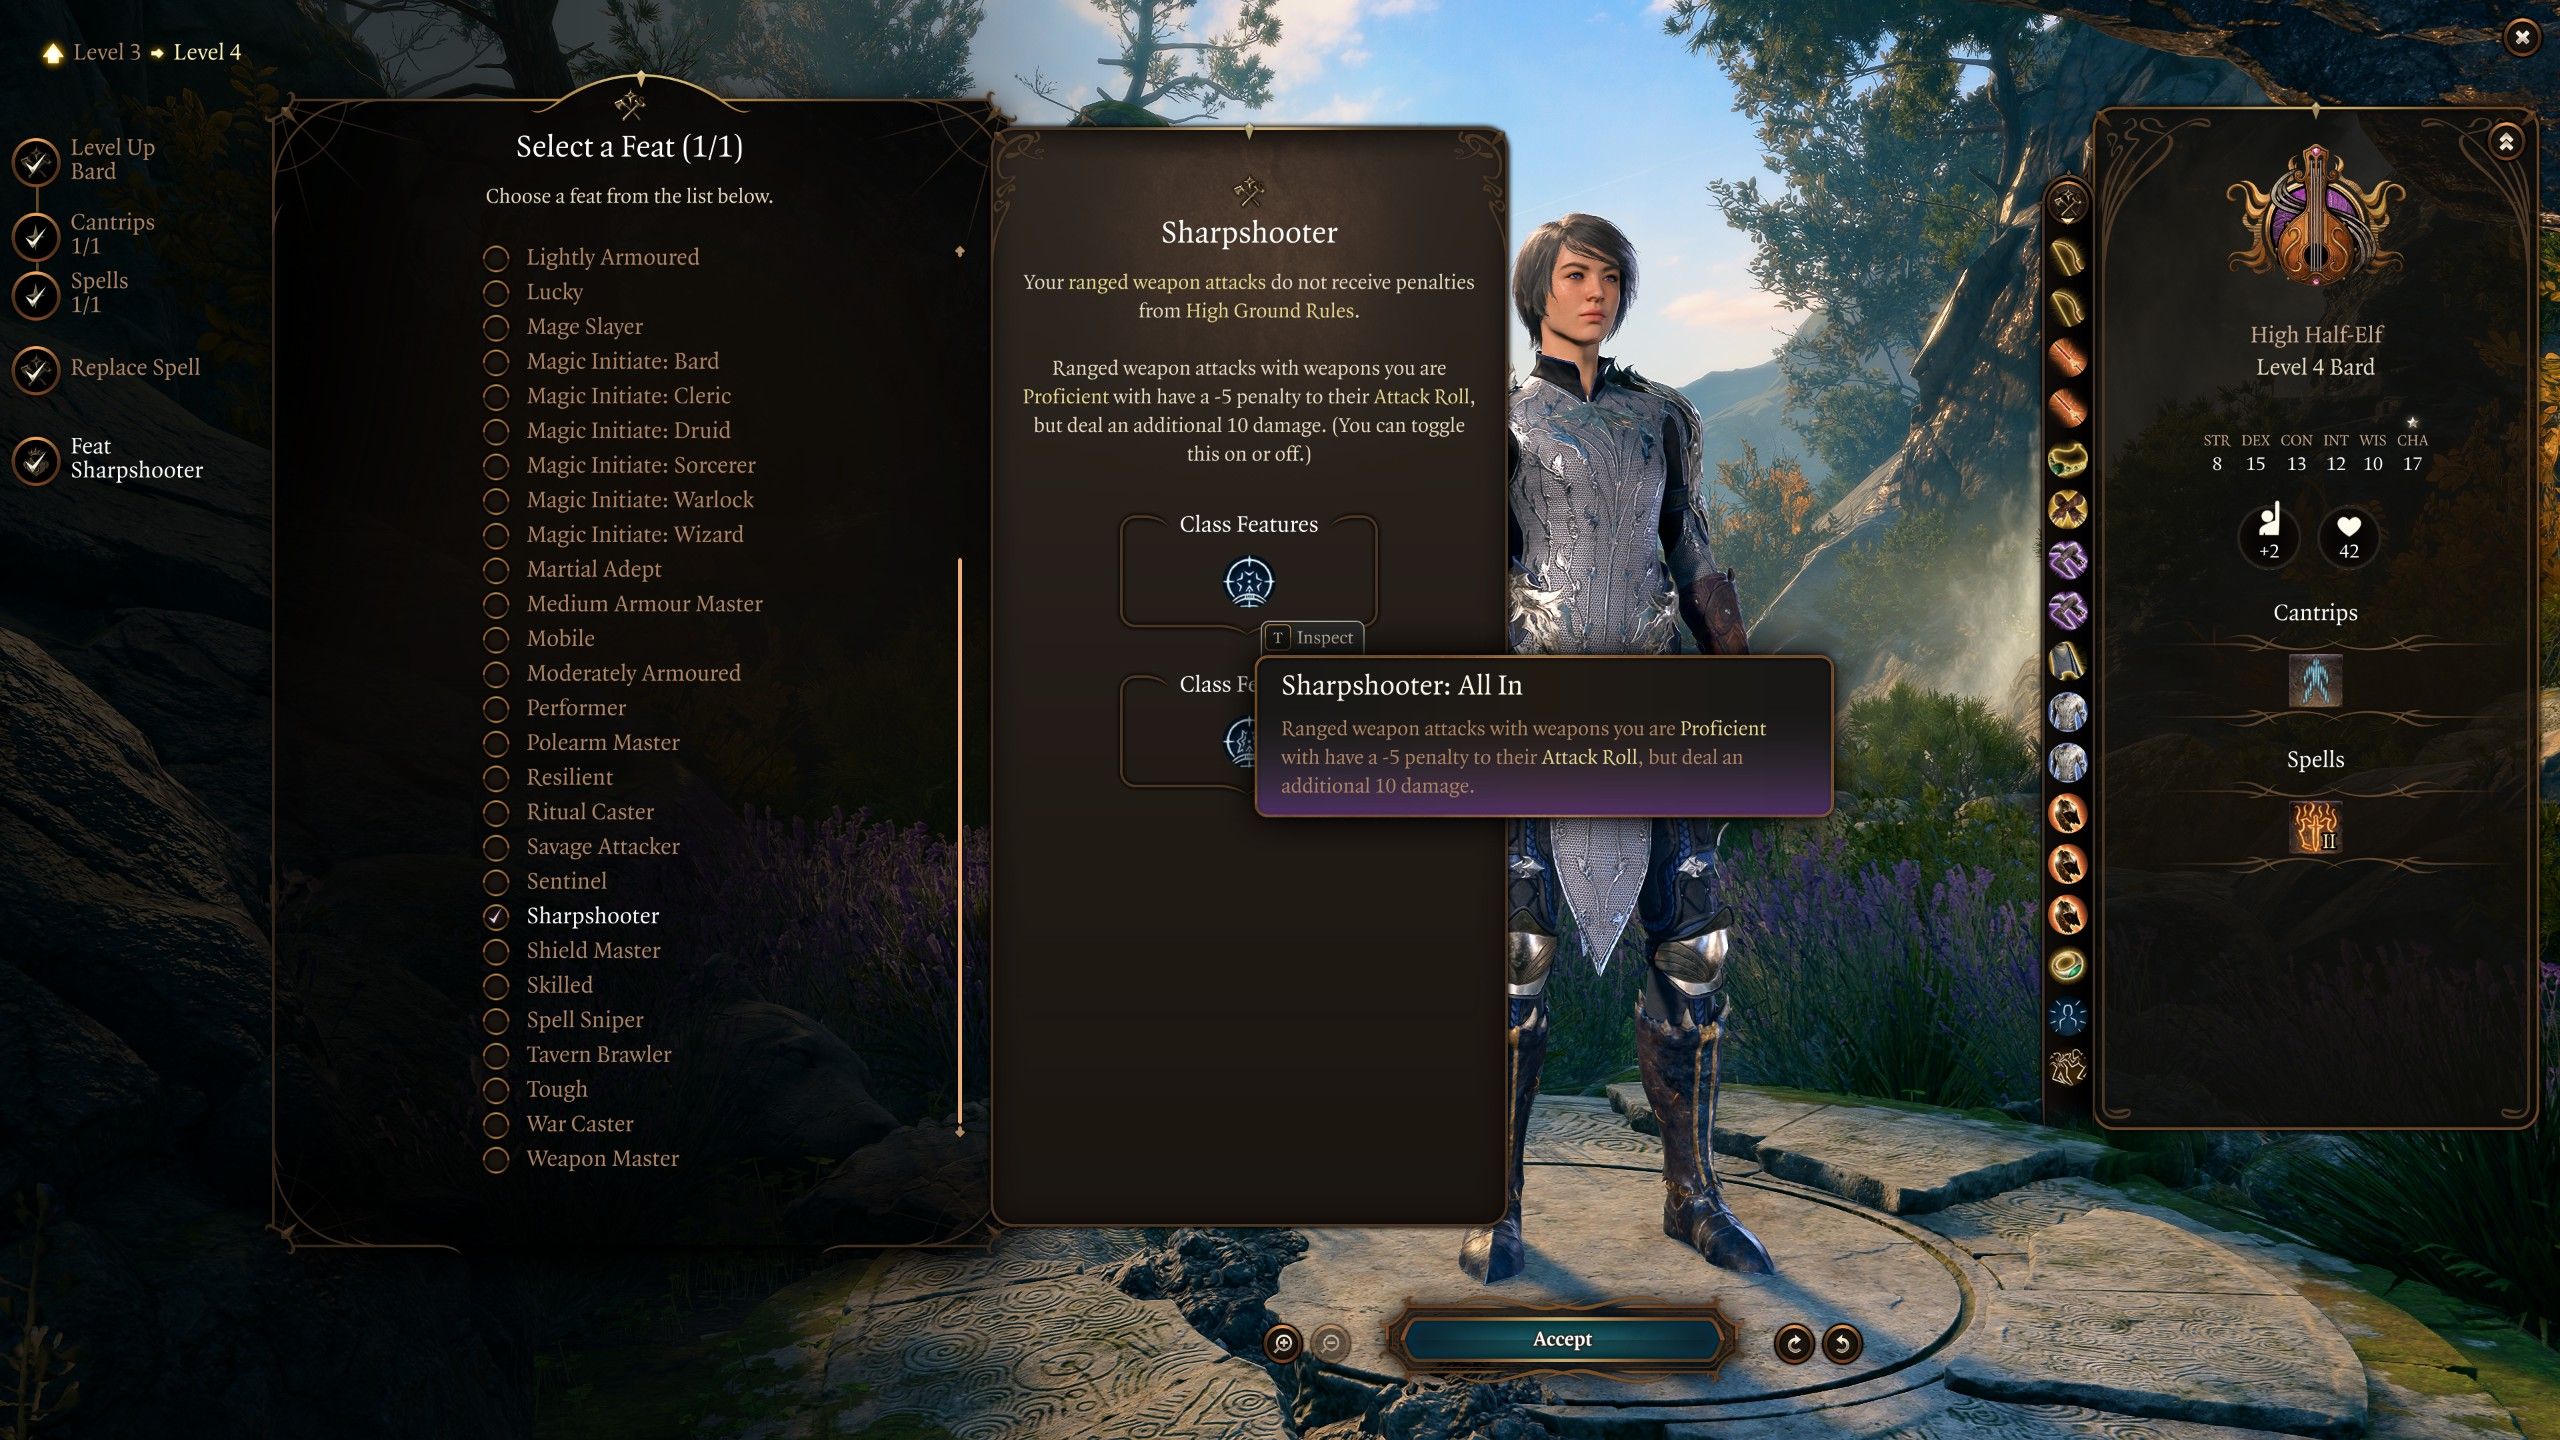Click Accept button to confirm Sharpshooter feat

[x=1561, y=1340]
